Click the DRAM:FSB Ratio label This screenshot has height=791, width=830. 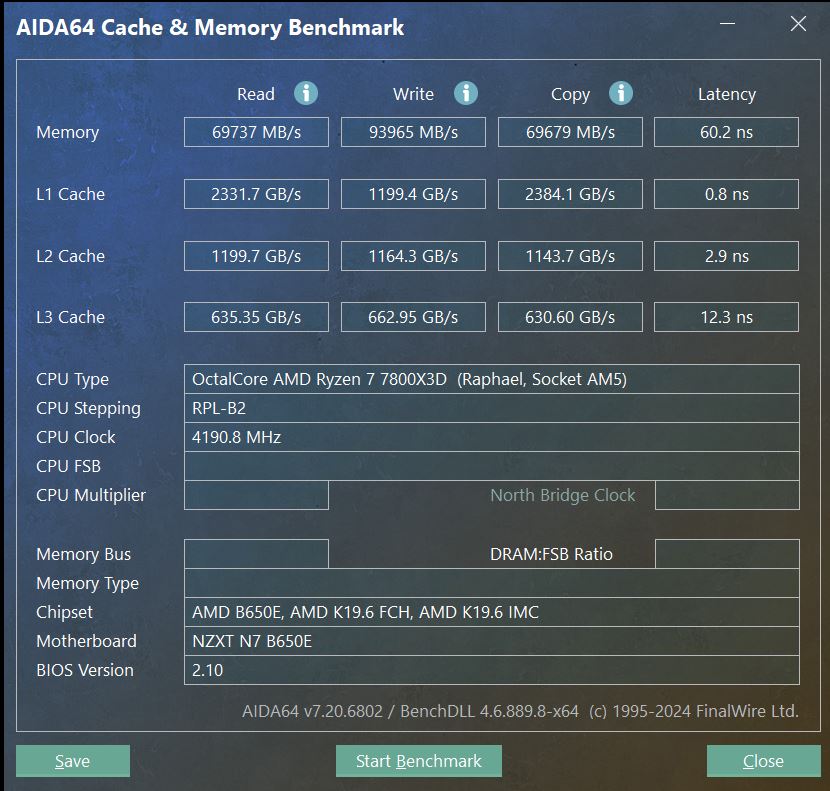(552, 554)
